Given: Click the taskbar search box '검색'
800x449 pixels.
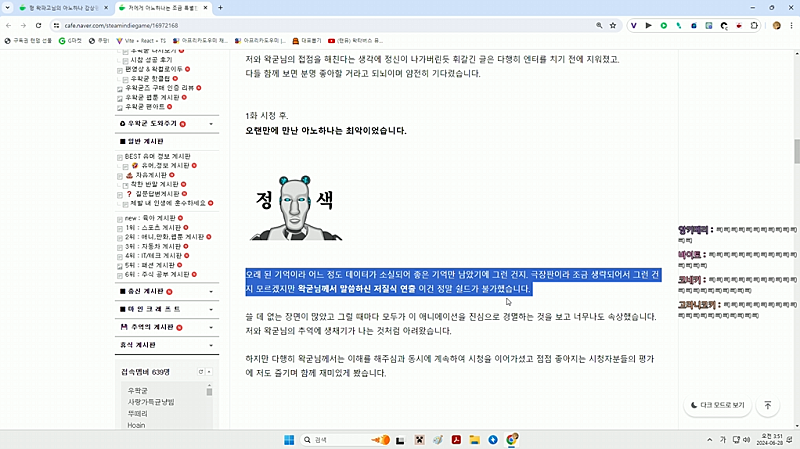Looking at the screenshot, I should coord(346,440).
